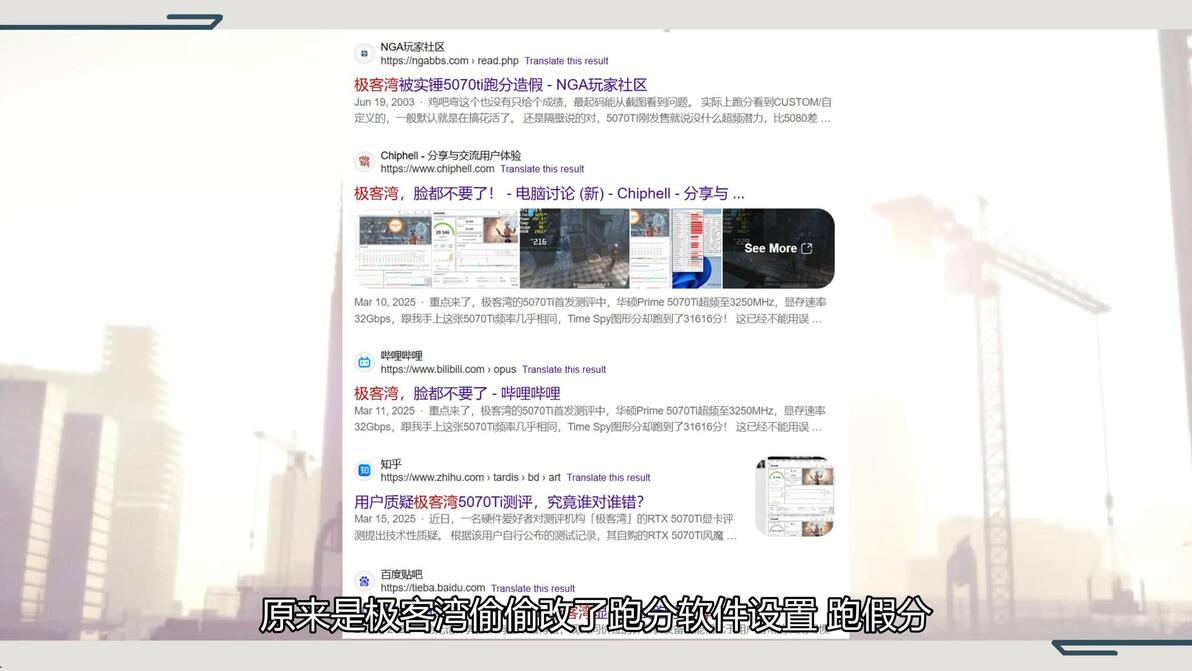Click the https://www.bilibili.com › opus URL text
Viewport: 1192px width, 671px height.
[x=448, y=370]
